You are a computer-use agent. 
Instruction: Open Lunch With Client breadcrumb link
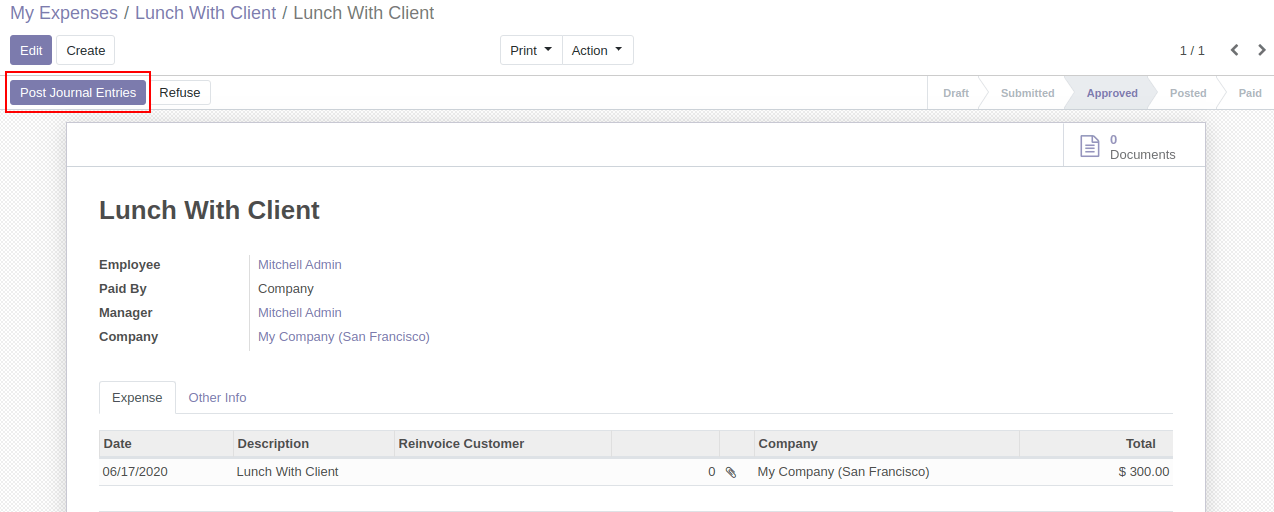(x=205, y=13)
